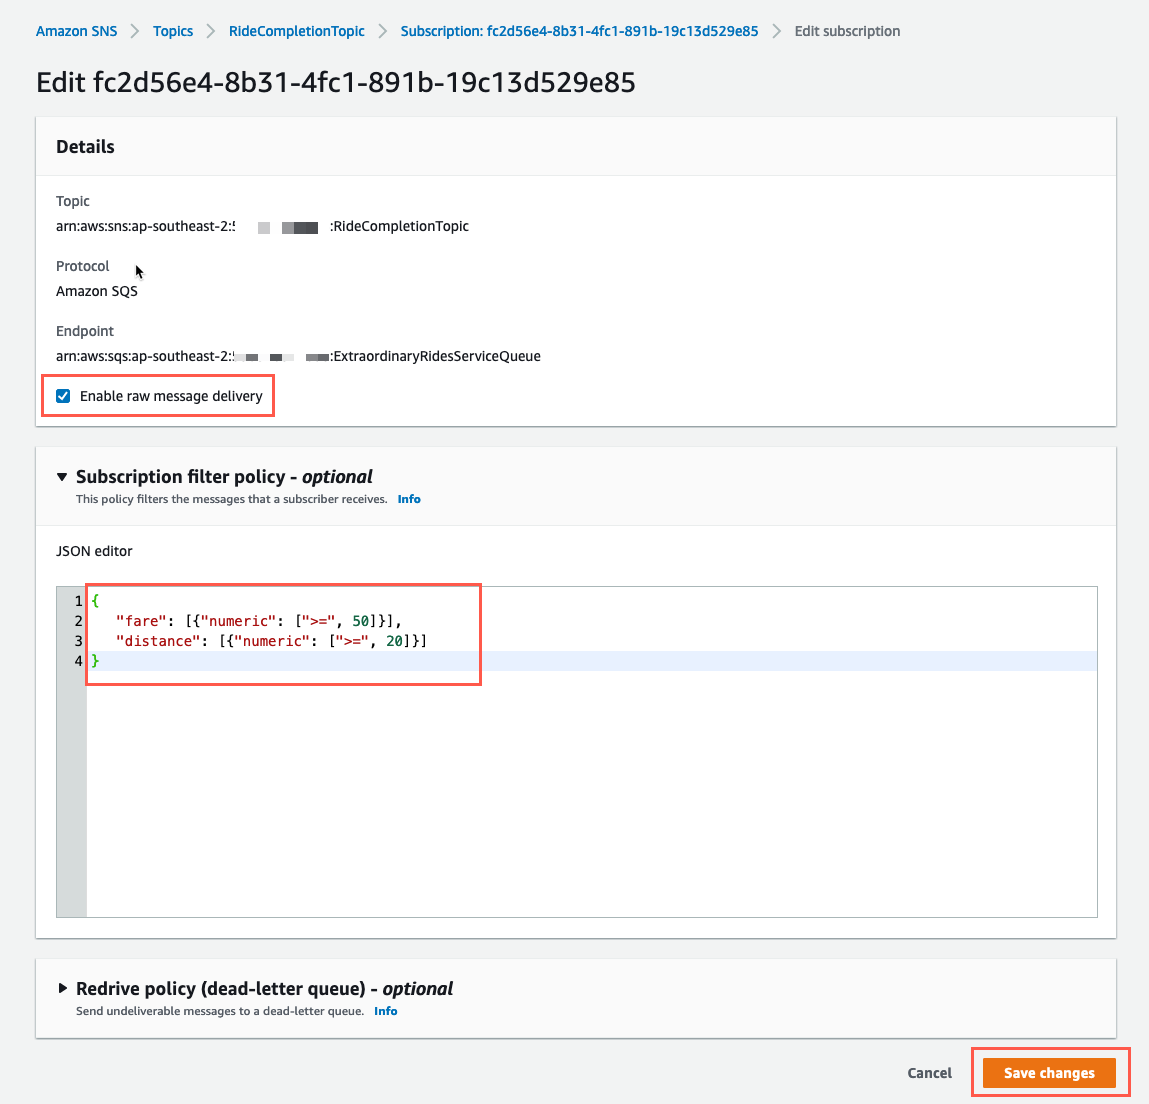Open Info link for Subscription filter policy
This screenshot has width=1149, height=1104.
[x=409, y=499]
